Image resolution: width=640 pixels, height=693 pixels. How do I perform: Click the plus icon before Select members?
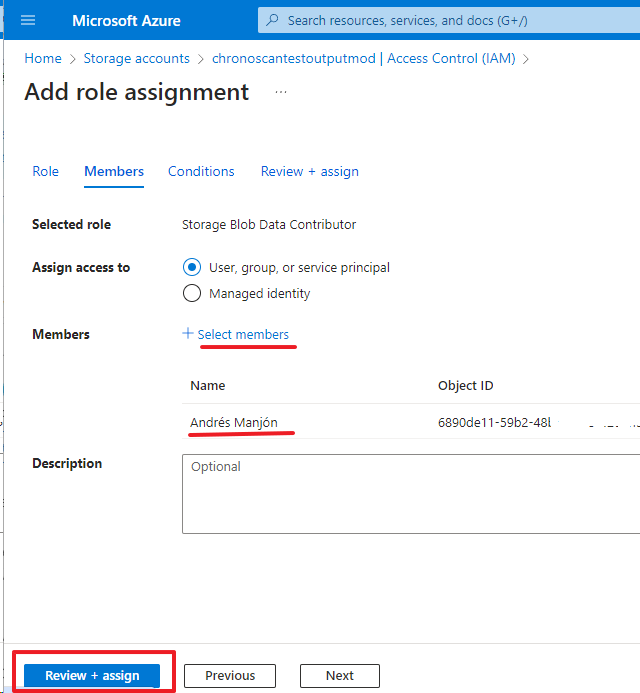coord(188,334)
